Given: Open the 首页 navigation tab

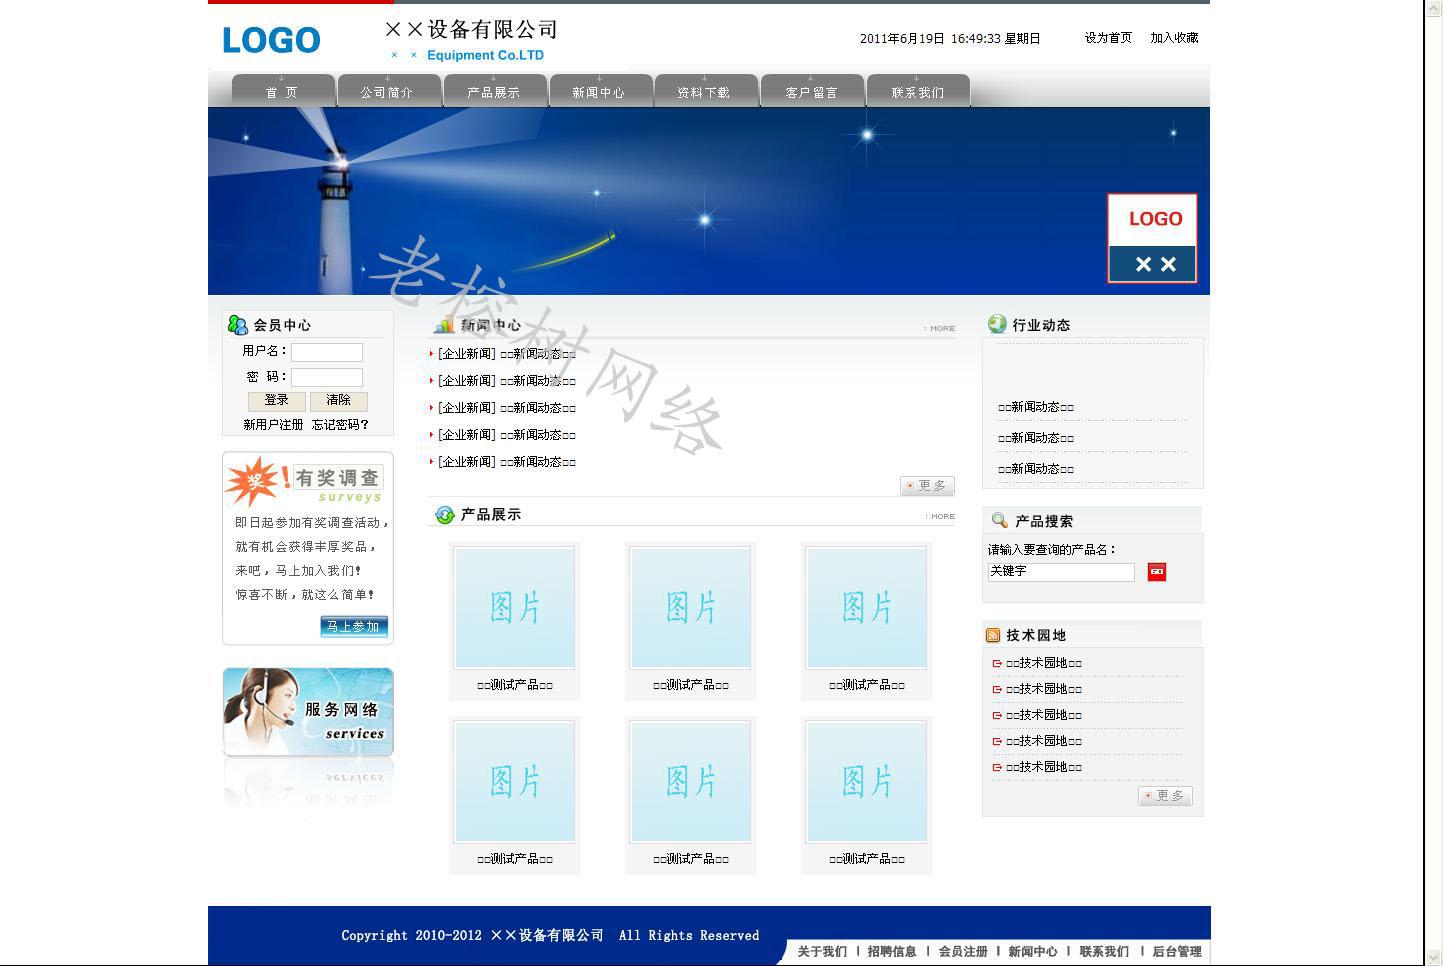Looking at the screenshot, I should (282, 90).
